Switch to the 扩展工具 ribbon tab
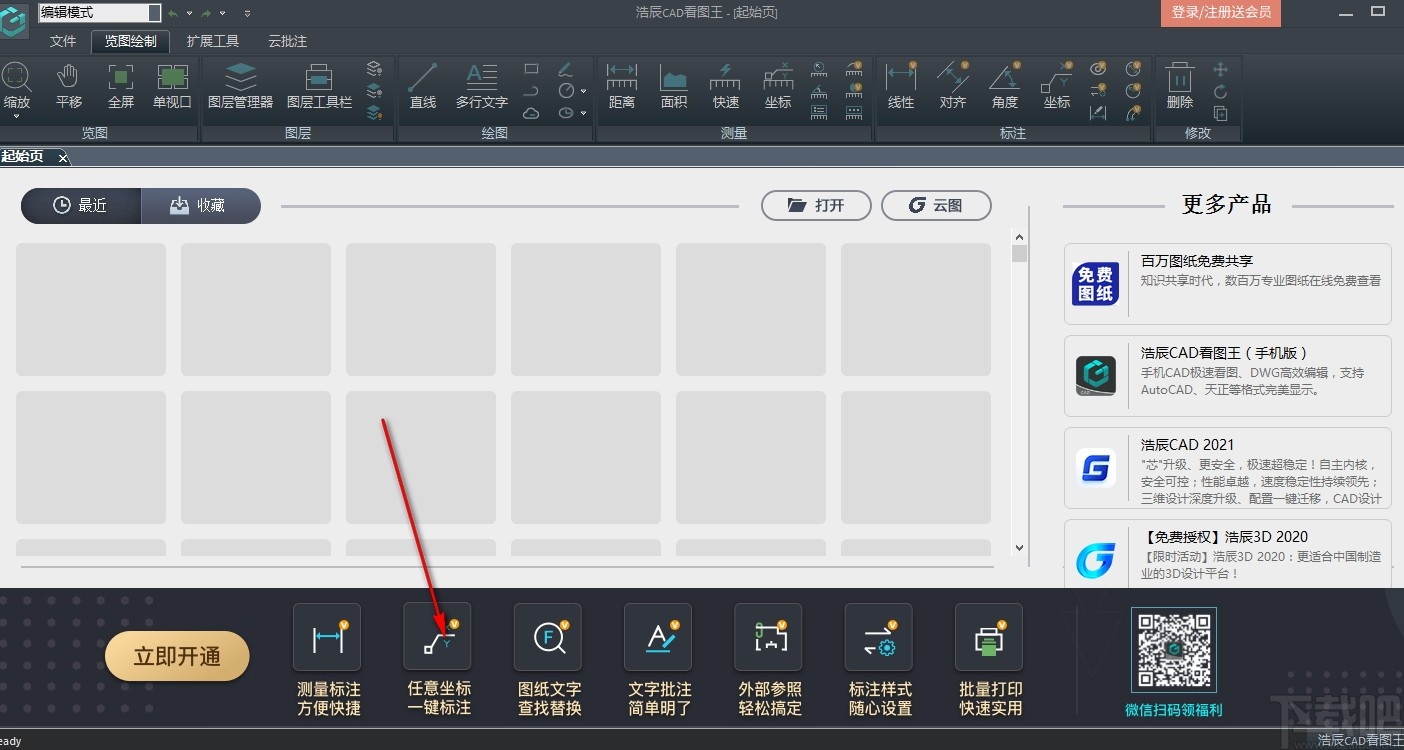Image resolution: width=1404 pixels, height=750 pixels. pos(212,41)
